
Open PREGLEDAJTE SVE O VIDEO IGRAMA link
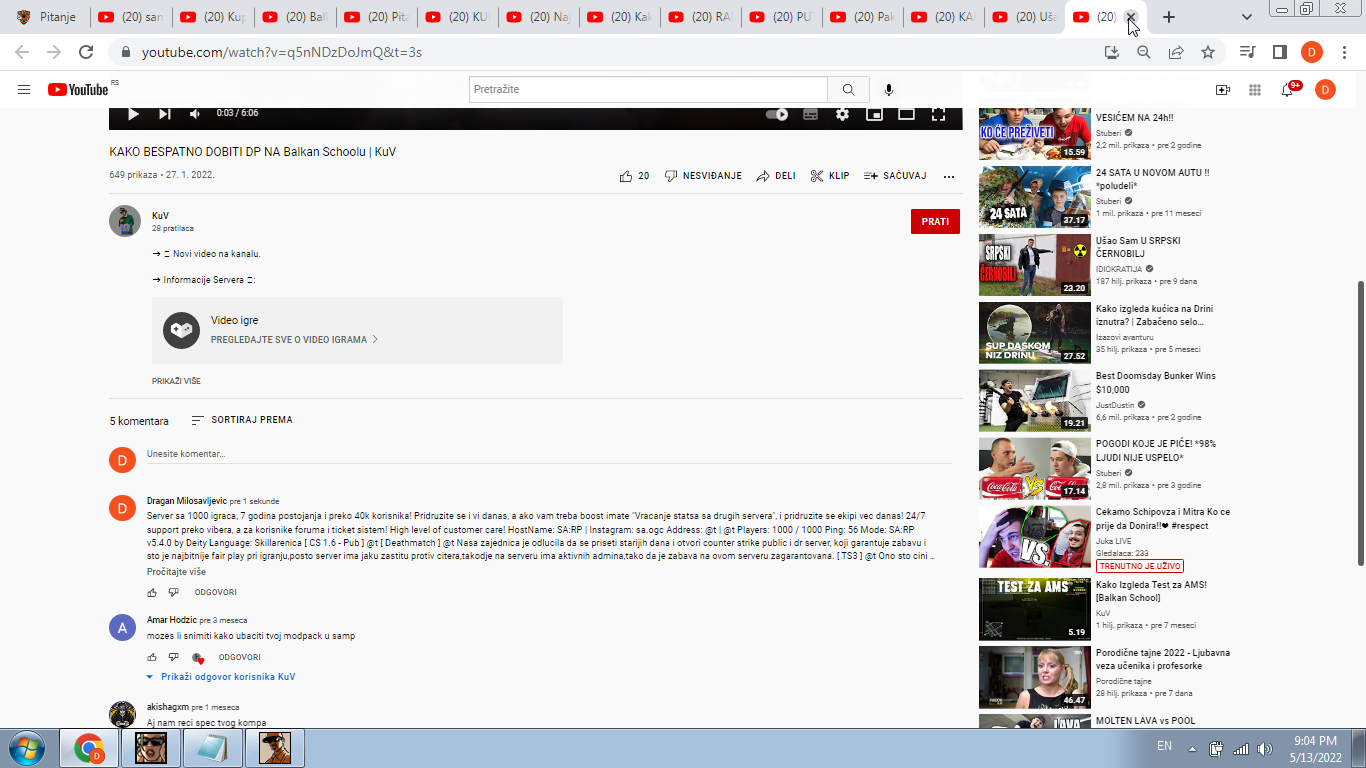click(x=294, y=339)
